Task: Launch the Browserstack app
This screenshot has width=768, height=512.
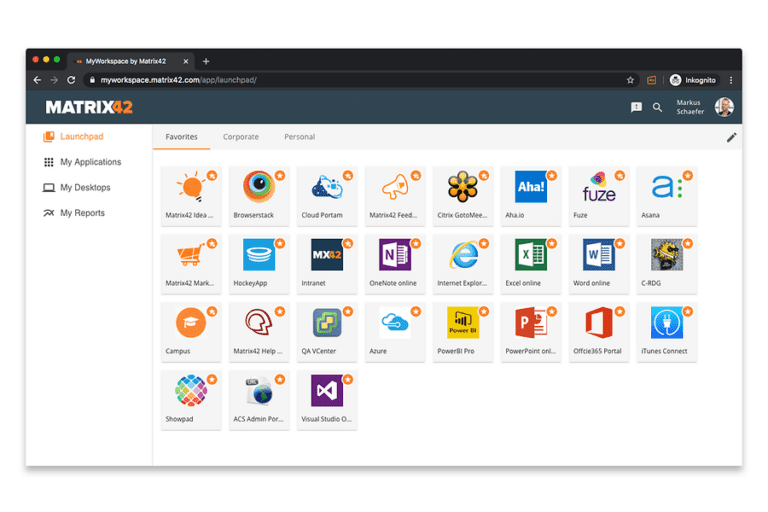Action: (x=259, y=196)
